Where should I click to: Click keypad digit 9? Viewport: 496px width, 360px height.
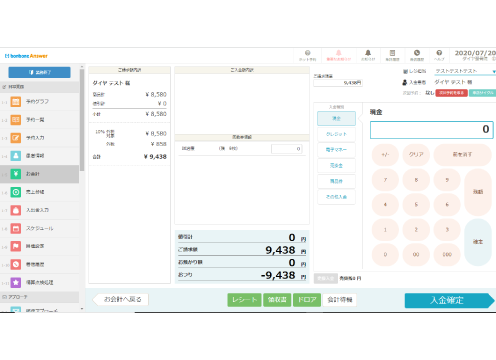coord(447,180)
